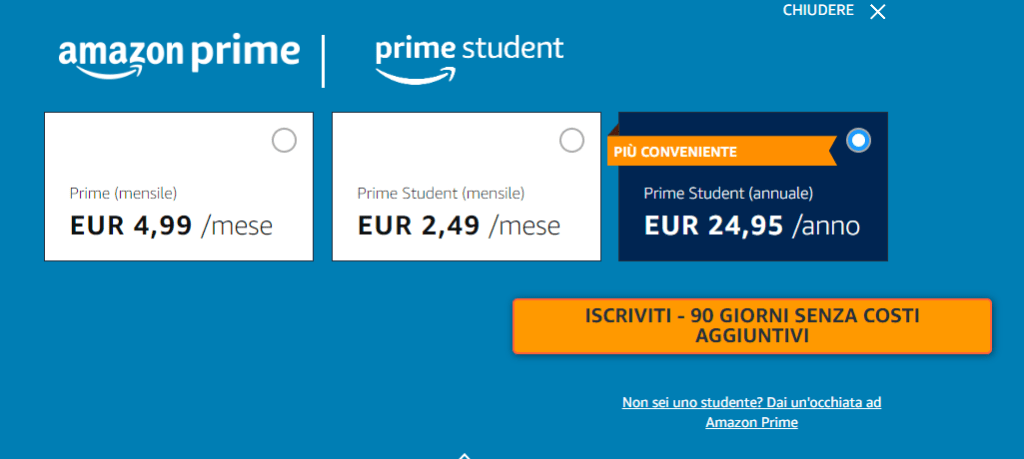Toggle the Prime Student (annuale) radio button
Image resolution: width=1024 pixels, height=459 pixels.
point(858,141)
